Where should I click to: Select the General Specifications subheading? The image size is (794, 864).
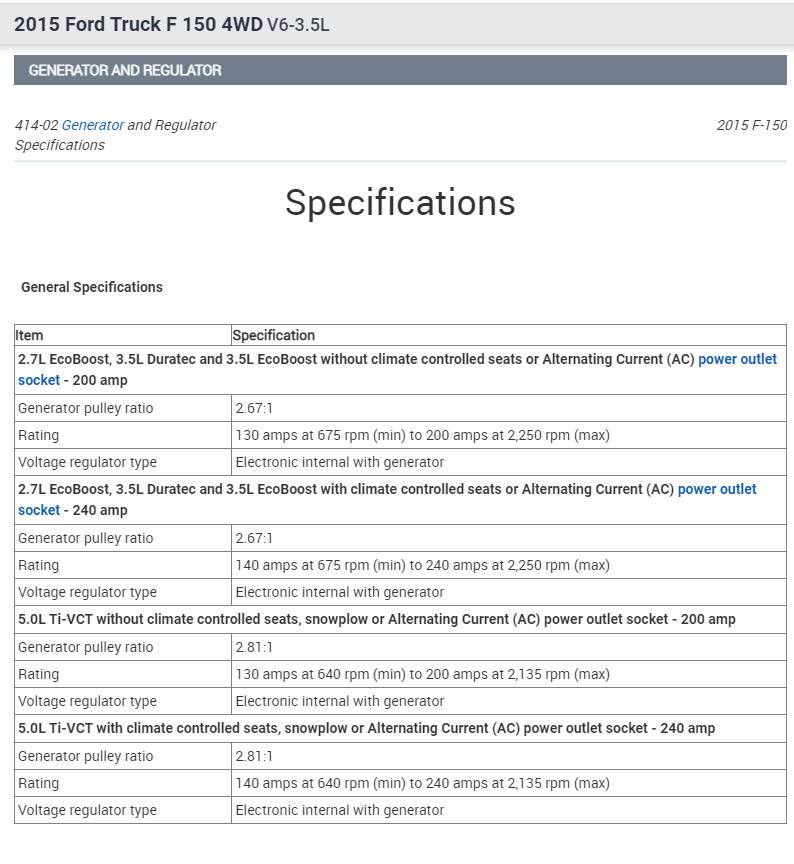[x=92, y=287]
